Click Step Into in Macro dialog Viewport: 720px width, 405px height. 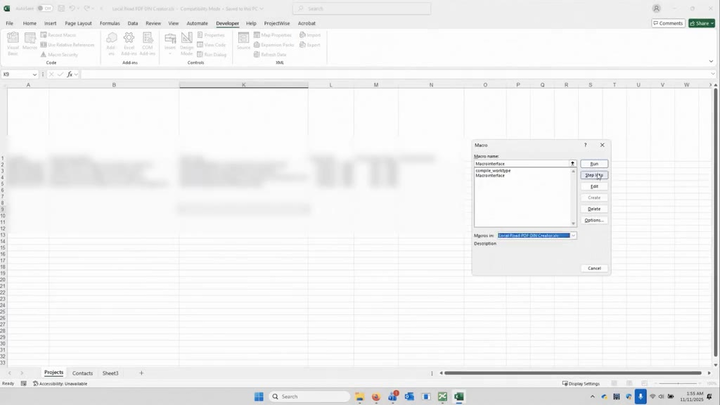594,175
